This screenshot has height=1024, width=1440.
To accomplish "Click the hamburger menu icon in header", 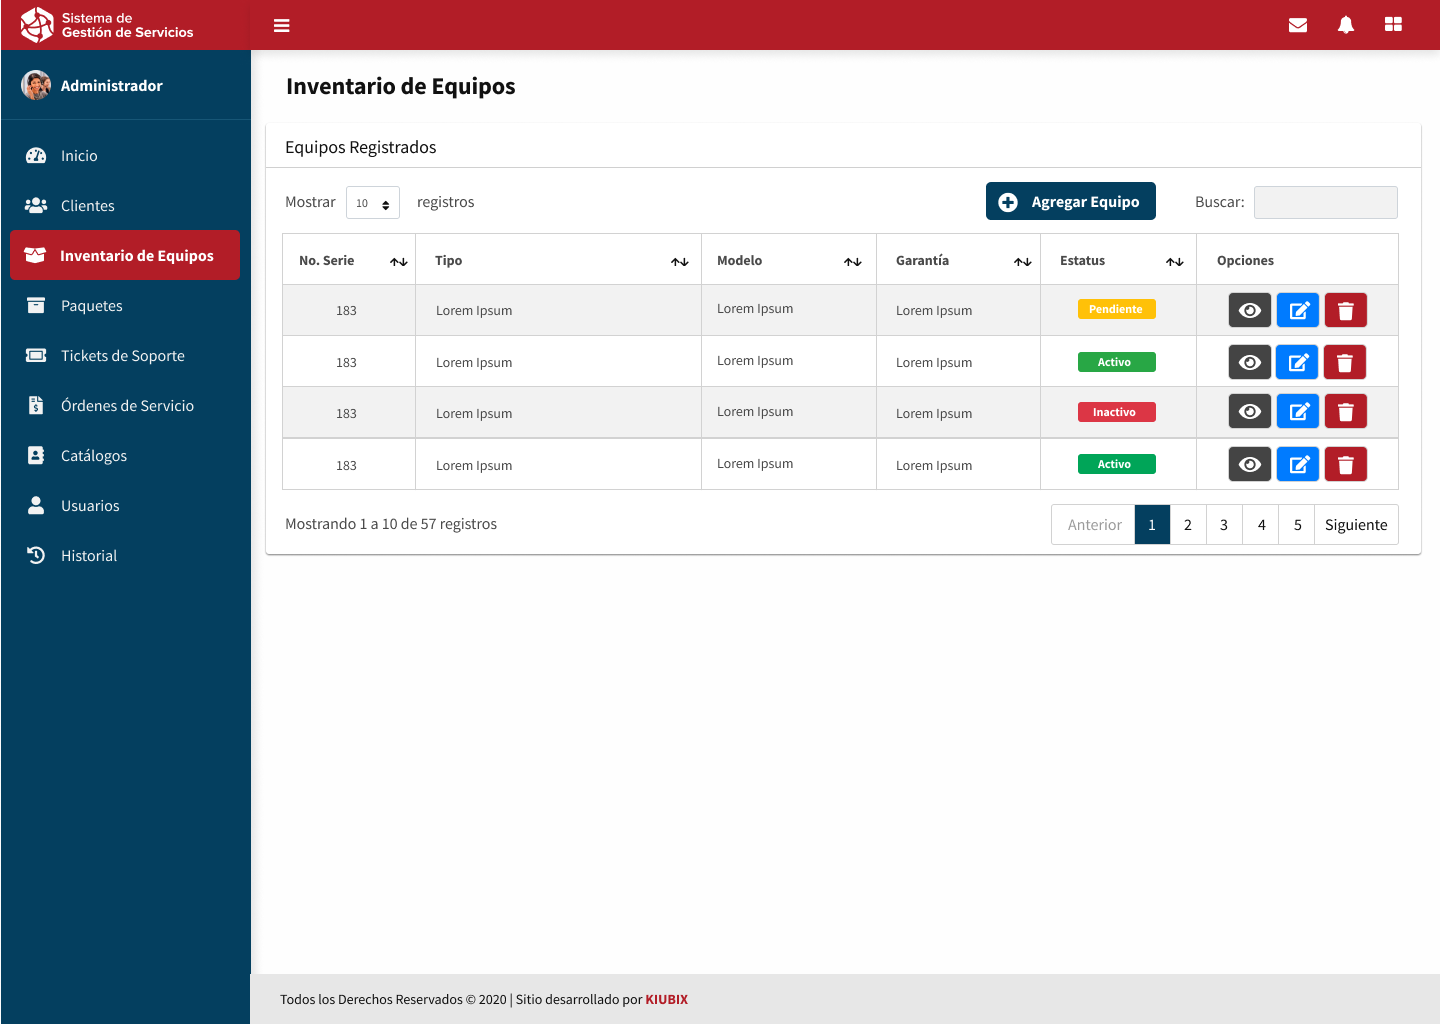I will 282,25.
